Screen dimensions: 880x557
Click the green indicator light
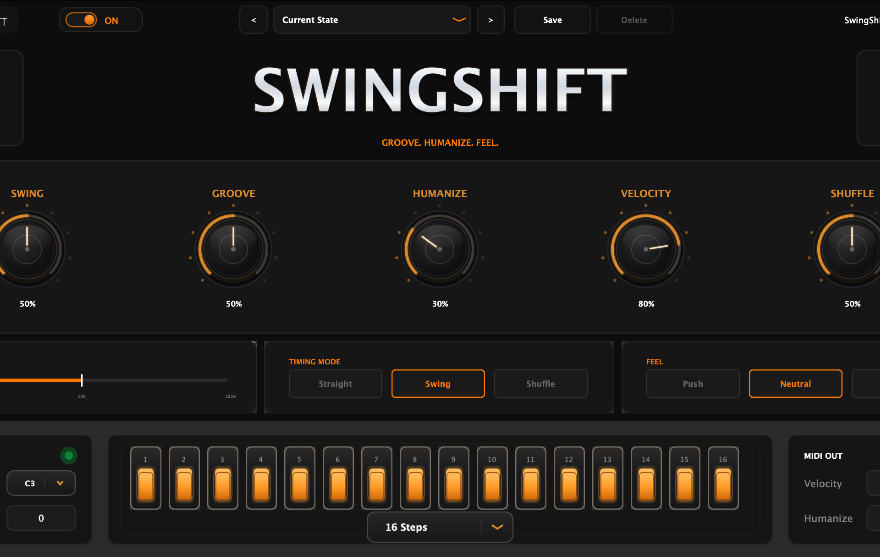(x=69, y=455)
